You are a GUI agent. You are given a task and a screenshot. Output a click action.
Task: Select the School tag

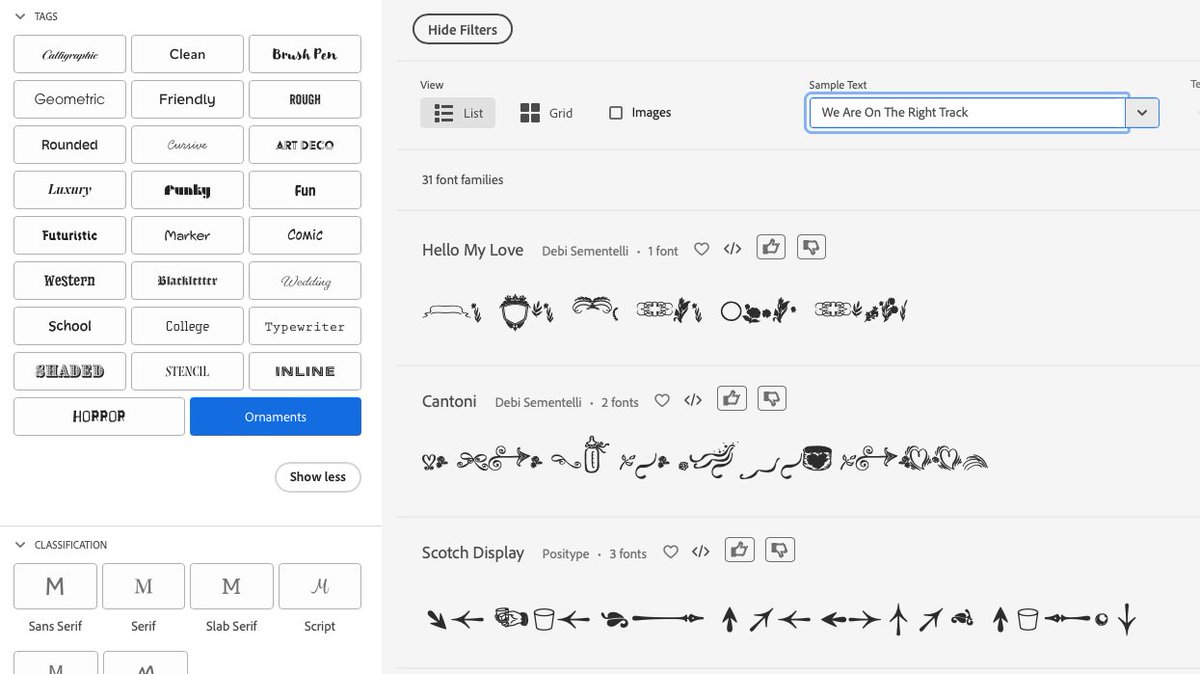click(70, 326)
